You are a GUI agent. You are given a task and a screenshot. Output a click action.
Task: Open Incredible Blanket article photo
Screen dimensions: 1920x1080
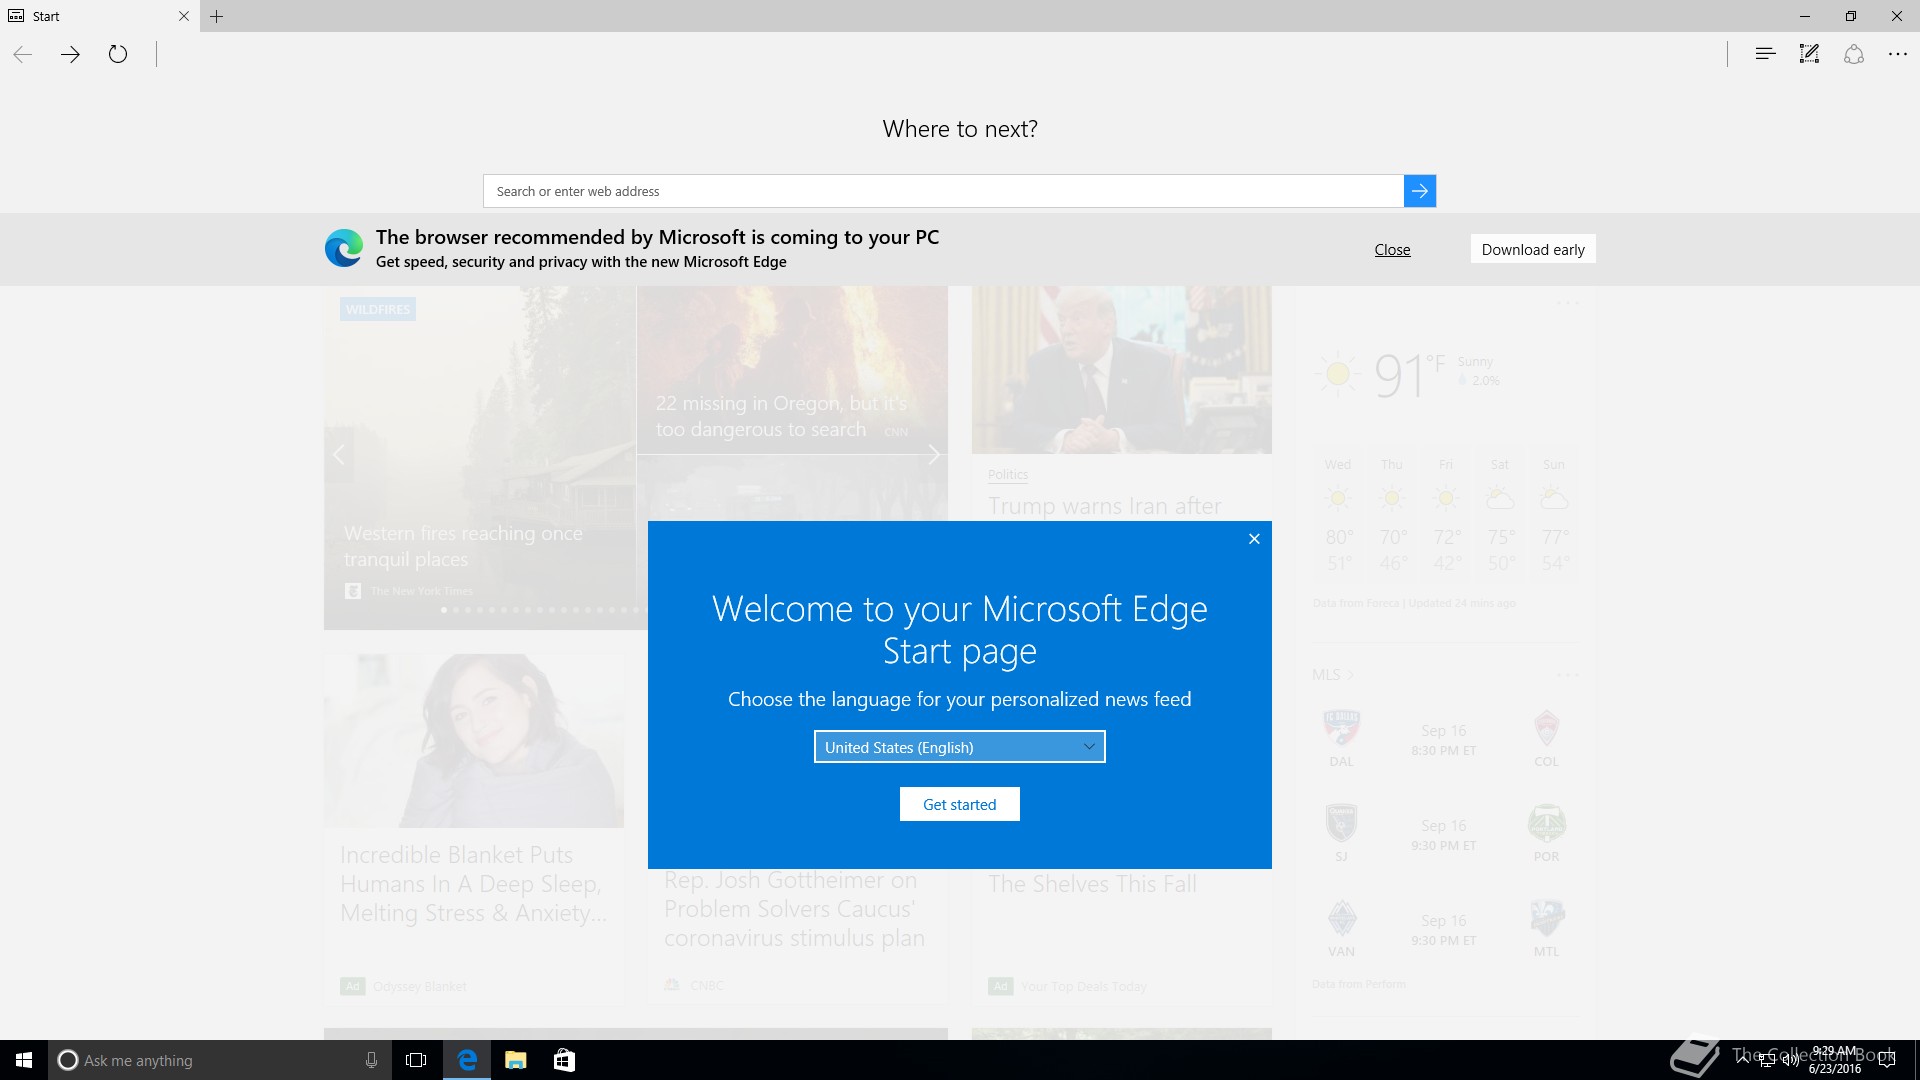[x=474, y=741]
